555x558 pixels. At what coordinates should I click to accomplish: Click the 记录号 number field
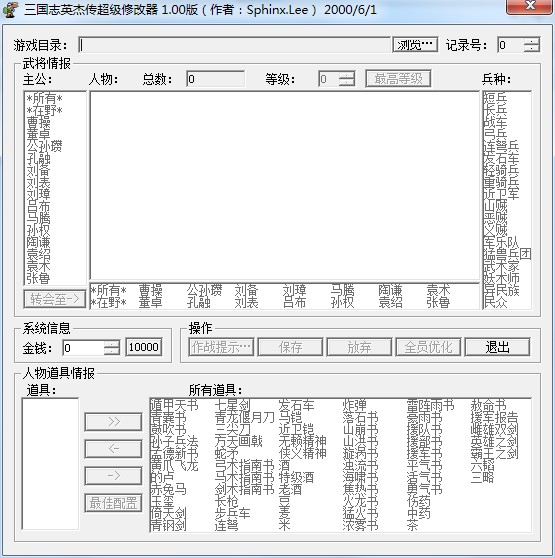pyautogui.click(x=511, y=45)
